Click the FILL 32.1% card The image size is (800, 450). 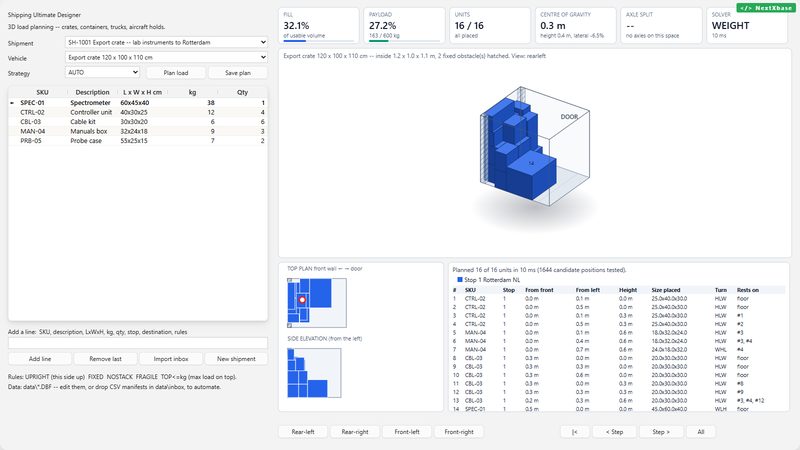pyautogui.click(x=318, y=26)
